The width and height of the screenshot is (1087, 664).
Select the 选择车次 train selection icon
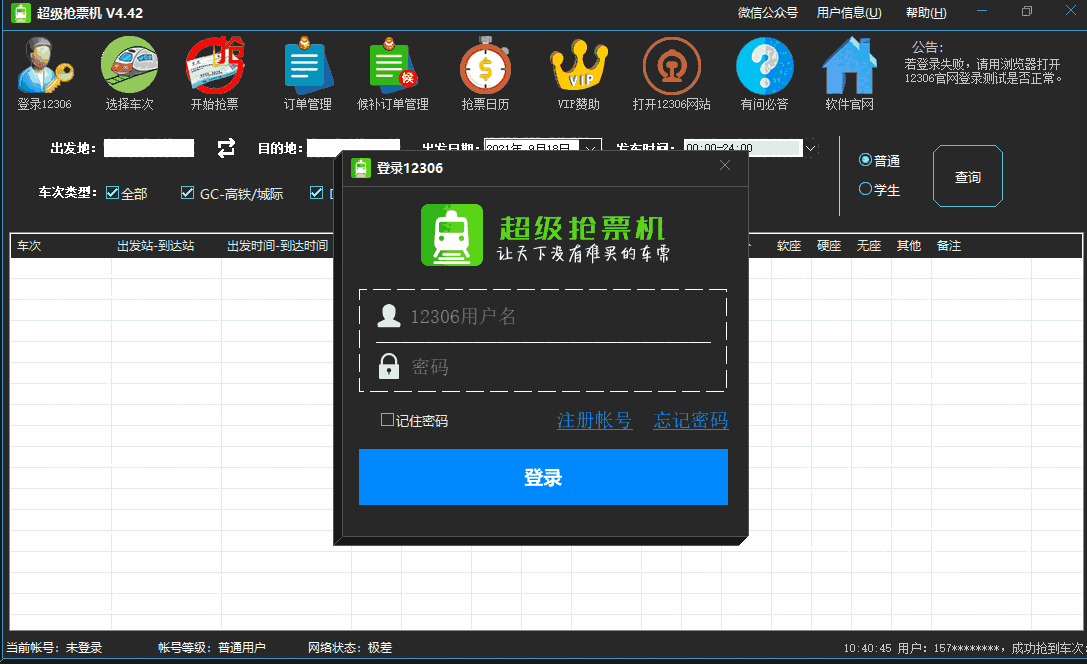tap(129, 72)
